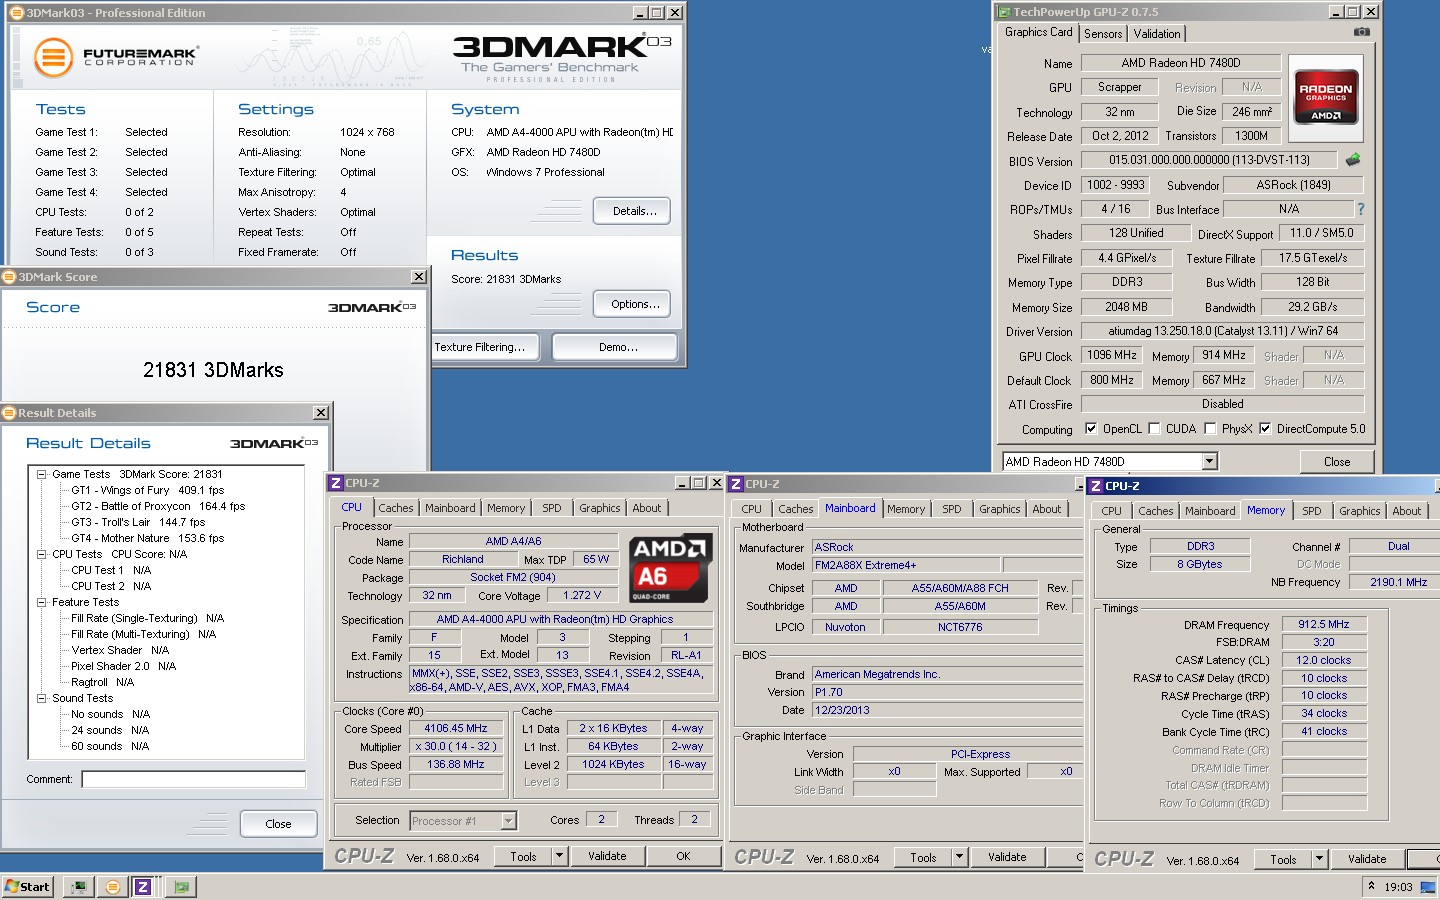1440x900 pixels.
Task: Click the DRAM Frequency 912.5 MHz value
Action: tap(1323, 624)
